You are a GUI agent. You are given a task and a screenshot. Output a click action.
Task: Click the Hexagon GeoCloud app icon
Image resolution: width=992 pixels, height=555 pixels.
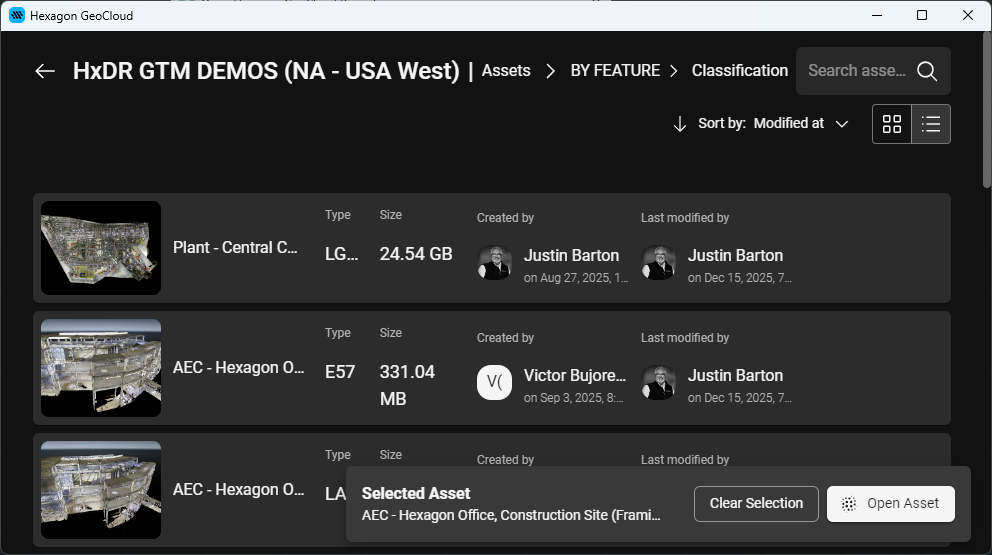[x=17, y=15]
